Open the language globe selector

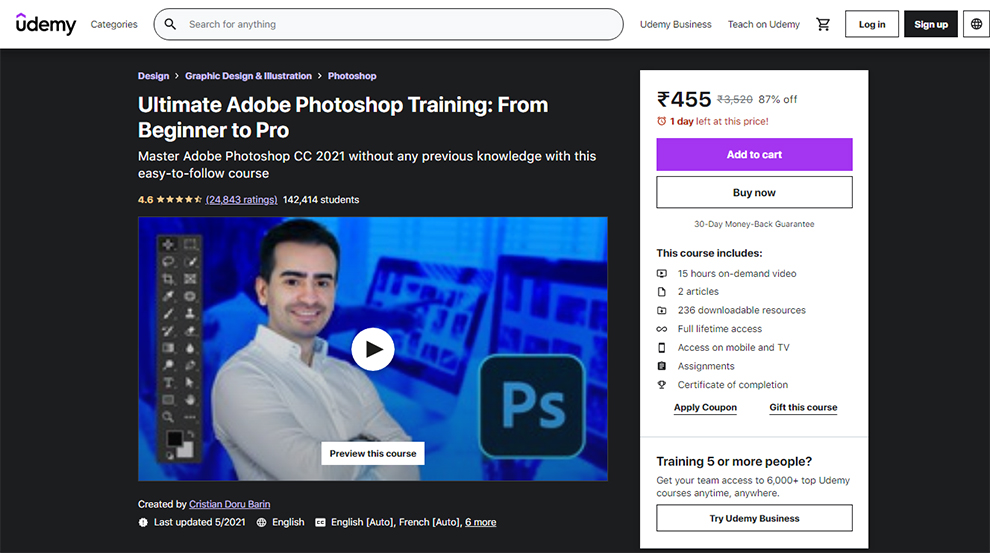pyautogui.click(x=976, y=24)
